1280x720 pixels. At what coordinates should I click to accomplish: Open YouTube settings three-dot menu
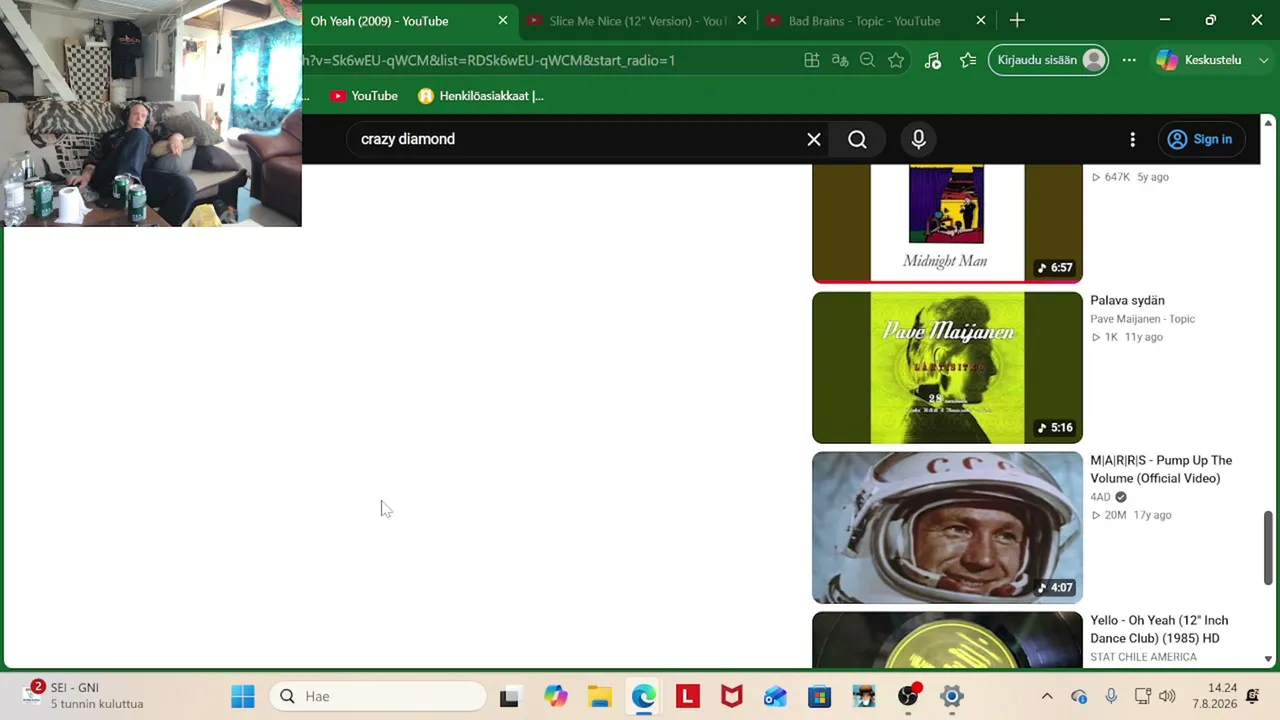[1132, 139]
